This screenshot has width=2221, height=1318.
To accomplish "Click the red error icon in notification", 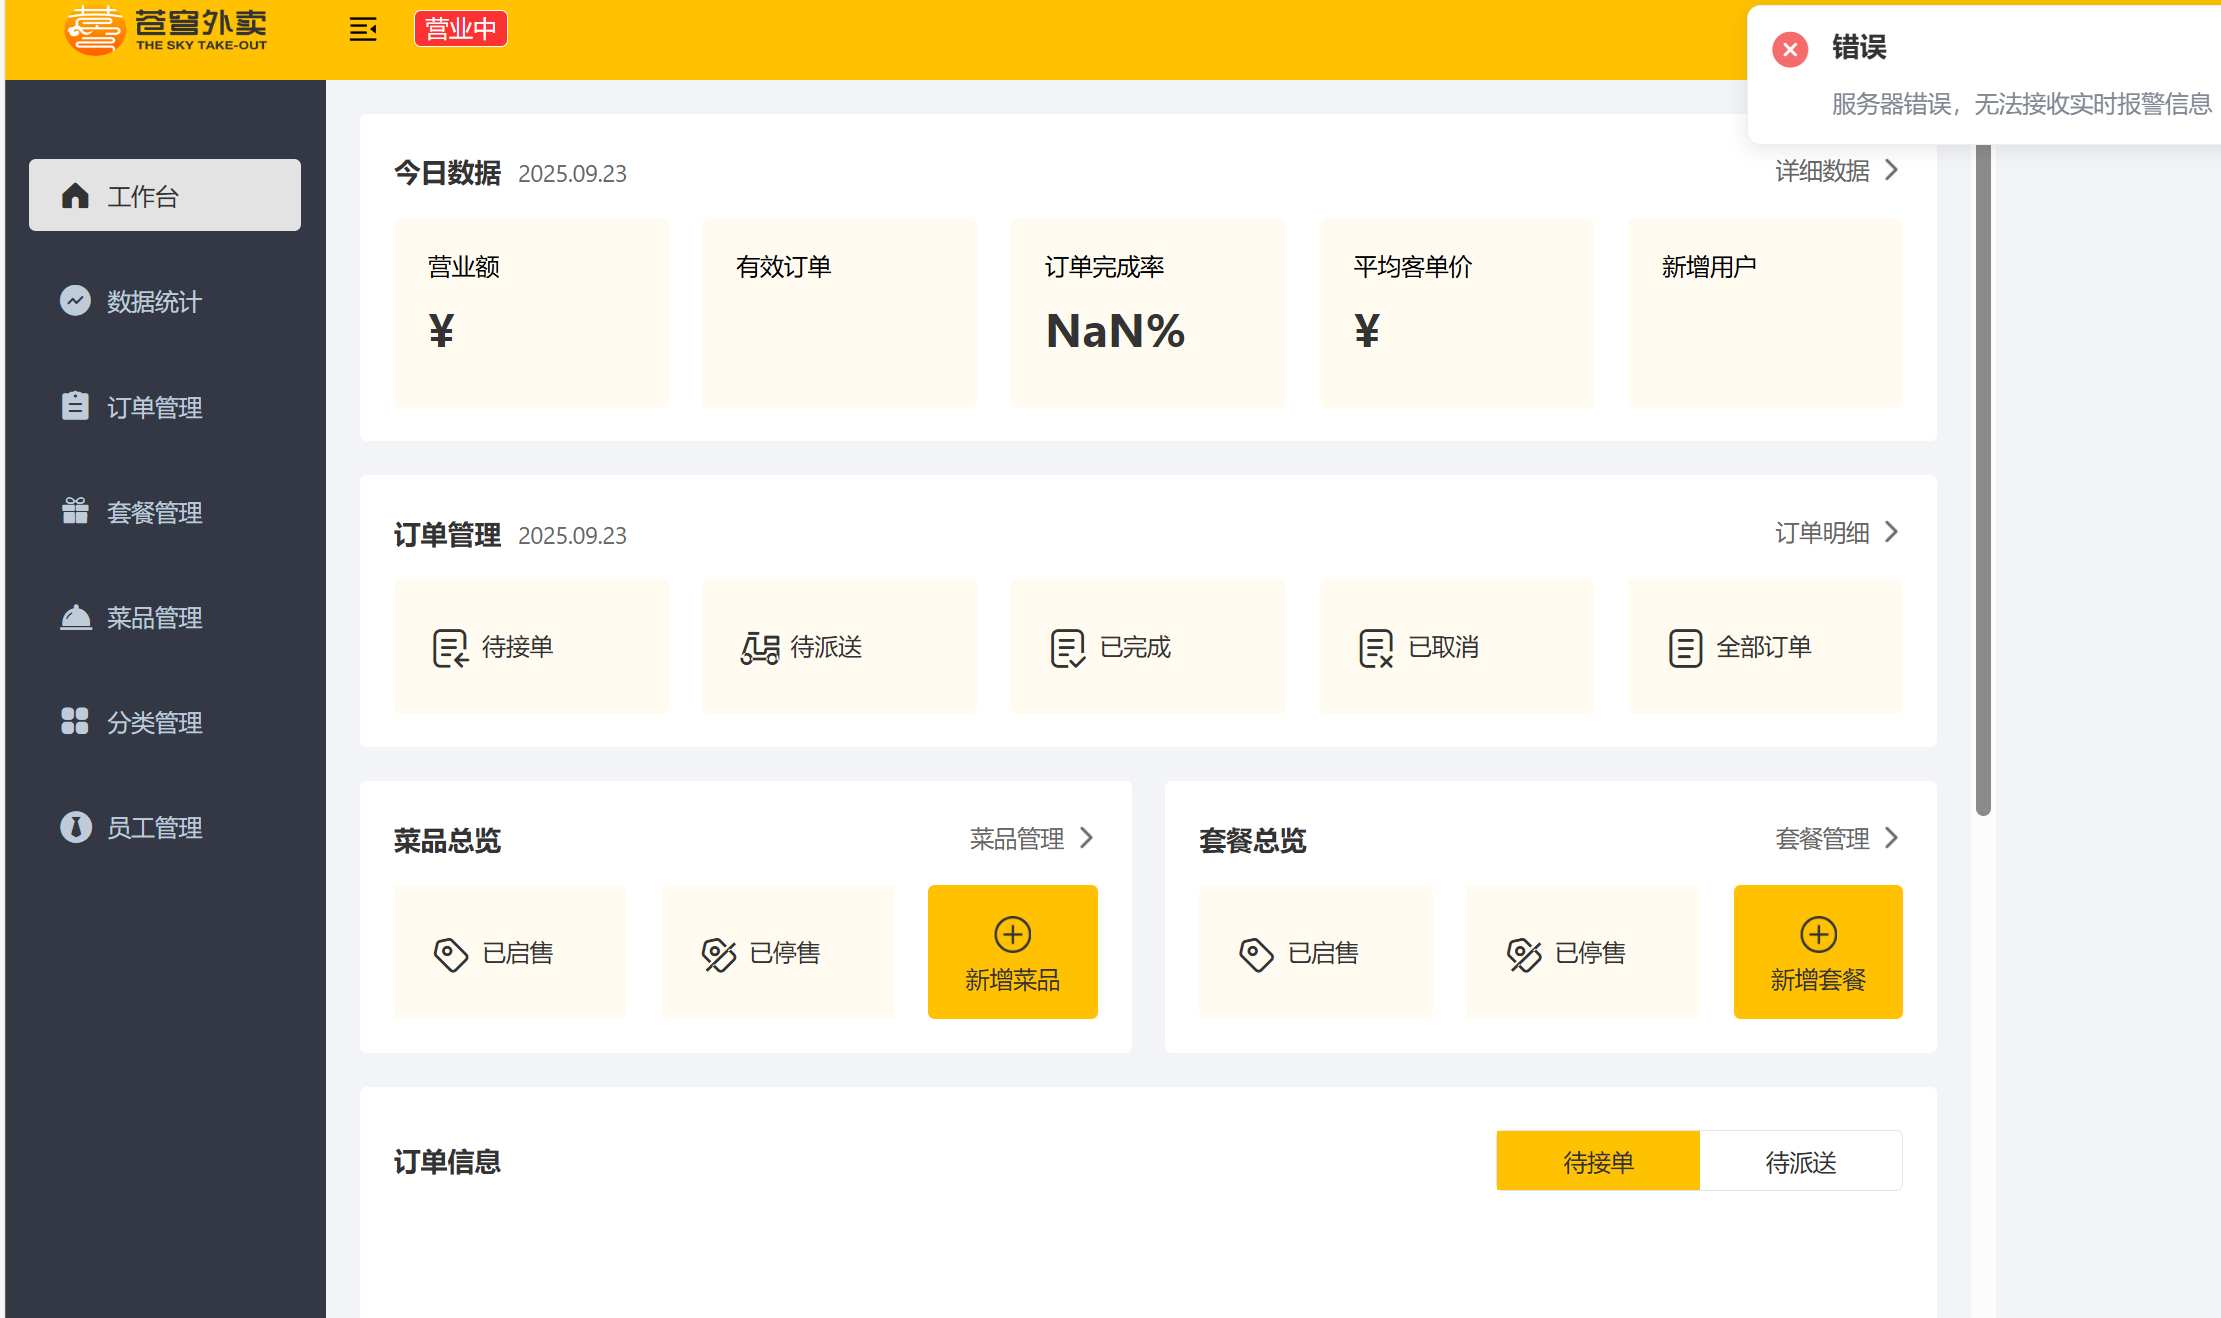I will click(x=1789, y=49).
